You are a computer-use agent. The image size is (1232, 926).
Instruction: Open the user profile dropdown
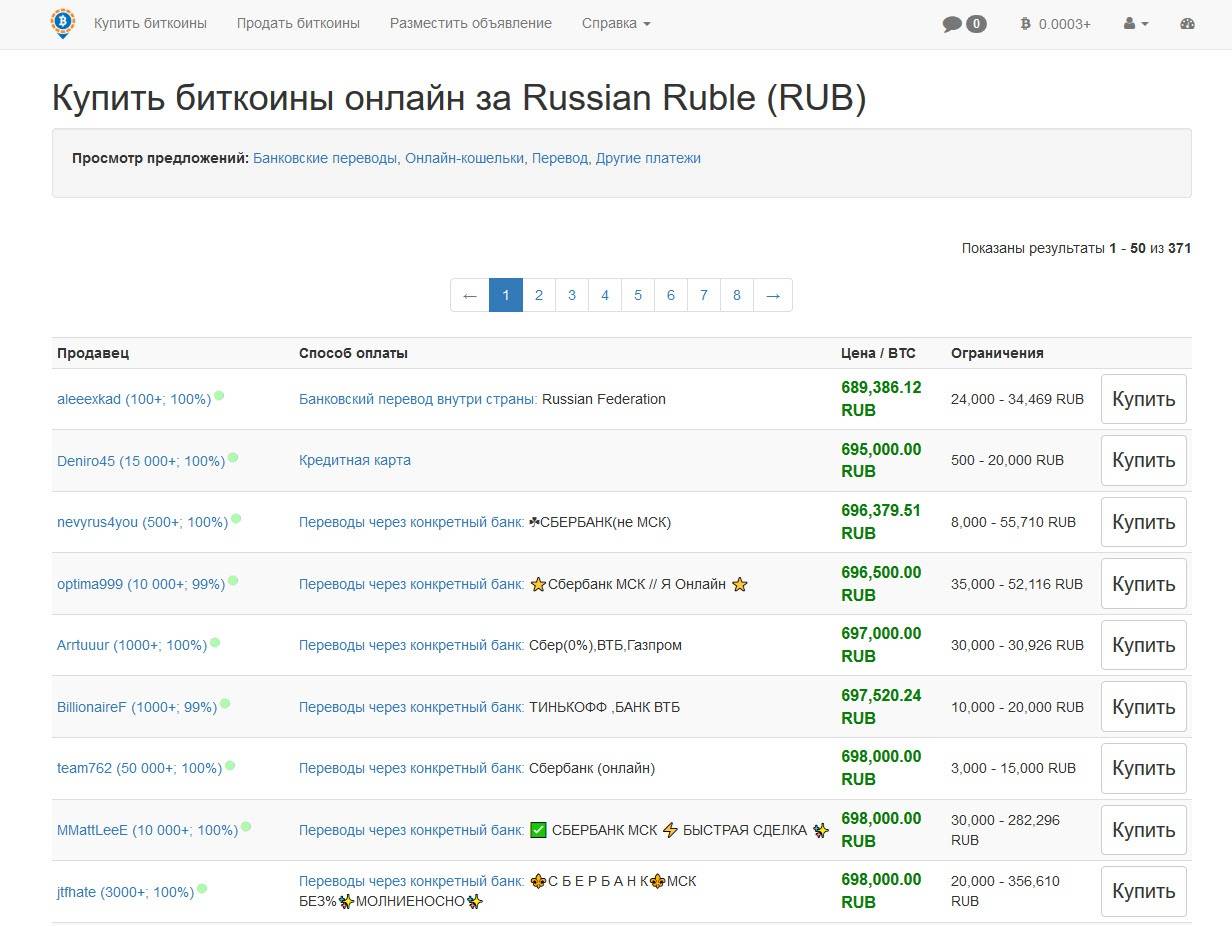pos(1135,24)
